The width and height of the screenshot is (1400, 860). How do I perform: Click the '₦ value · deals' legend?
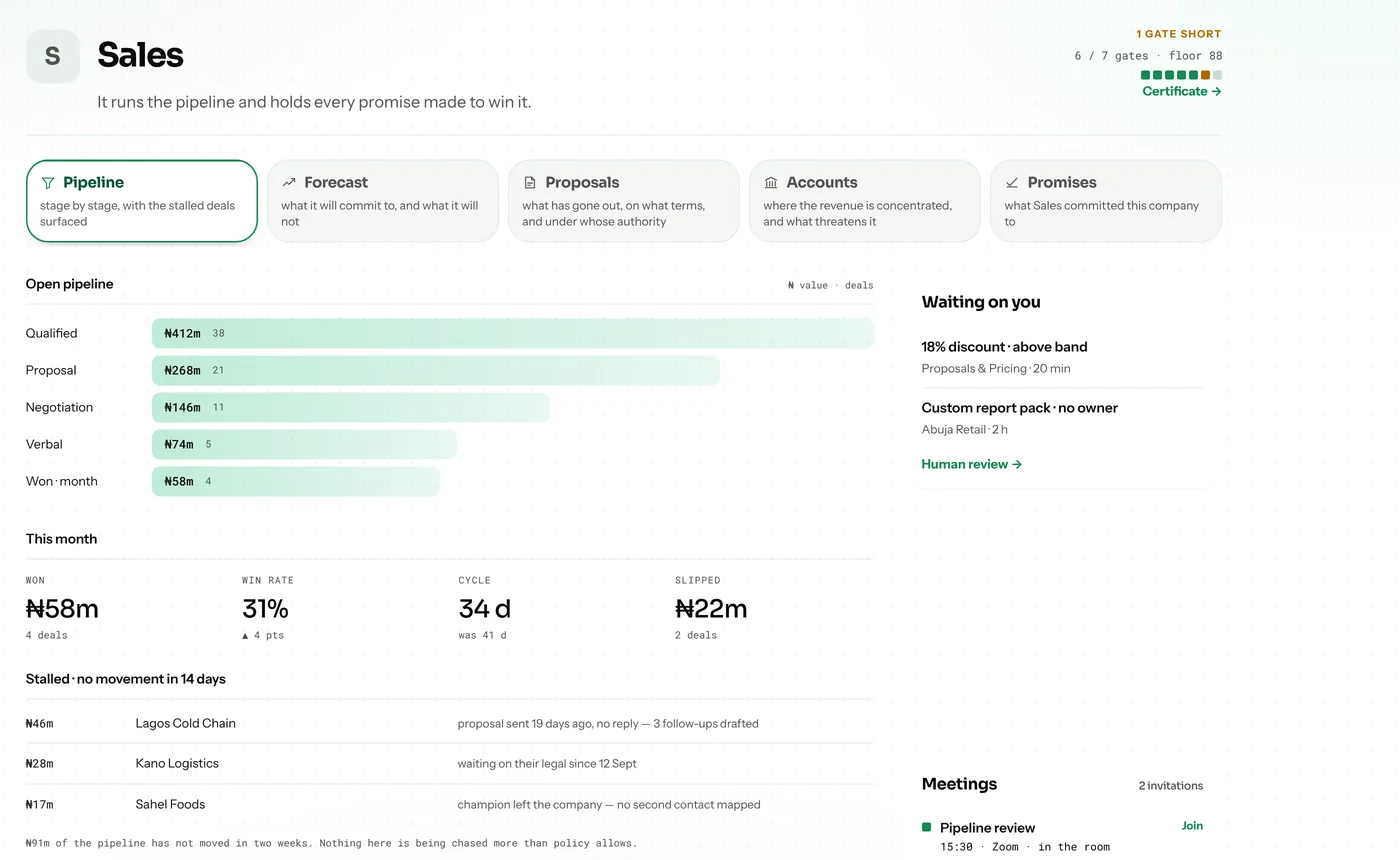coord(831,285)
